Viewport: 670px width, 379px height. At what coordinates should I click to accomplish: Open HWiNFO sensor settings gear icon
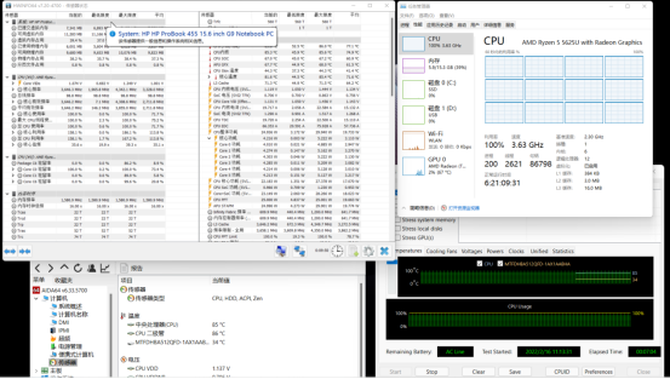pos(368,251)
